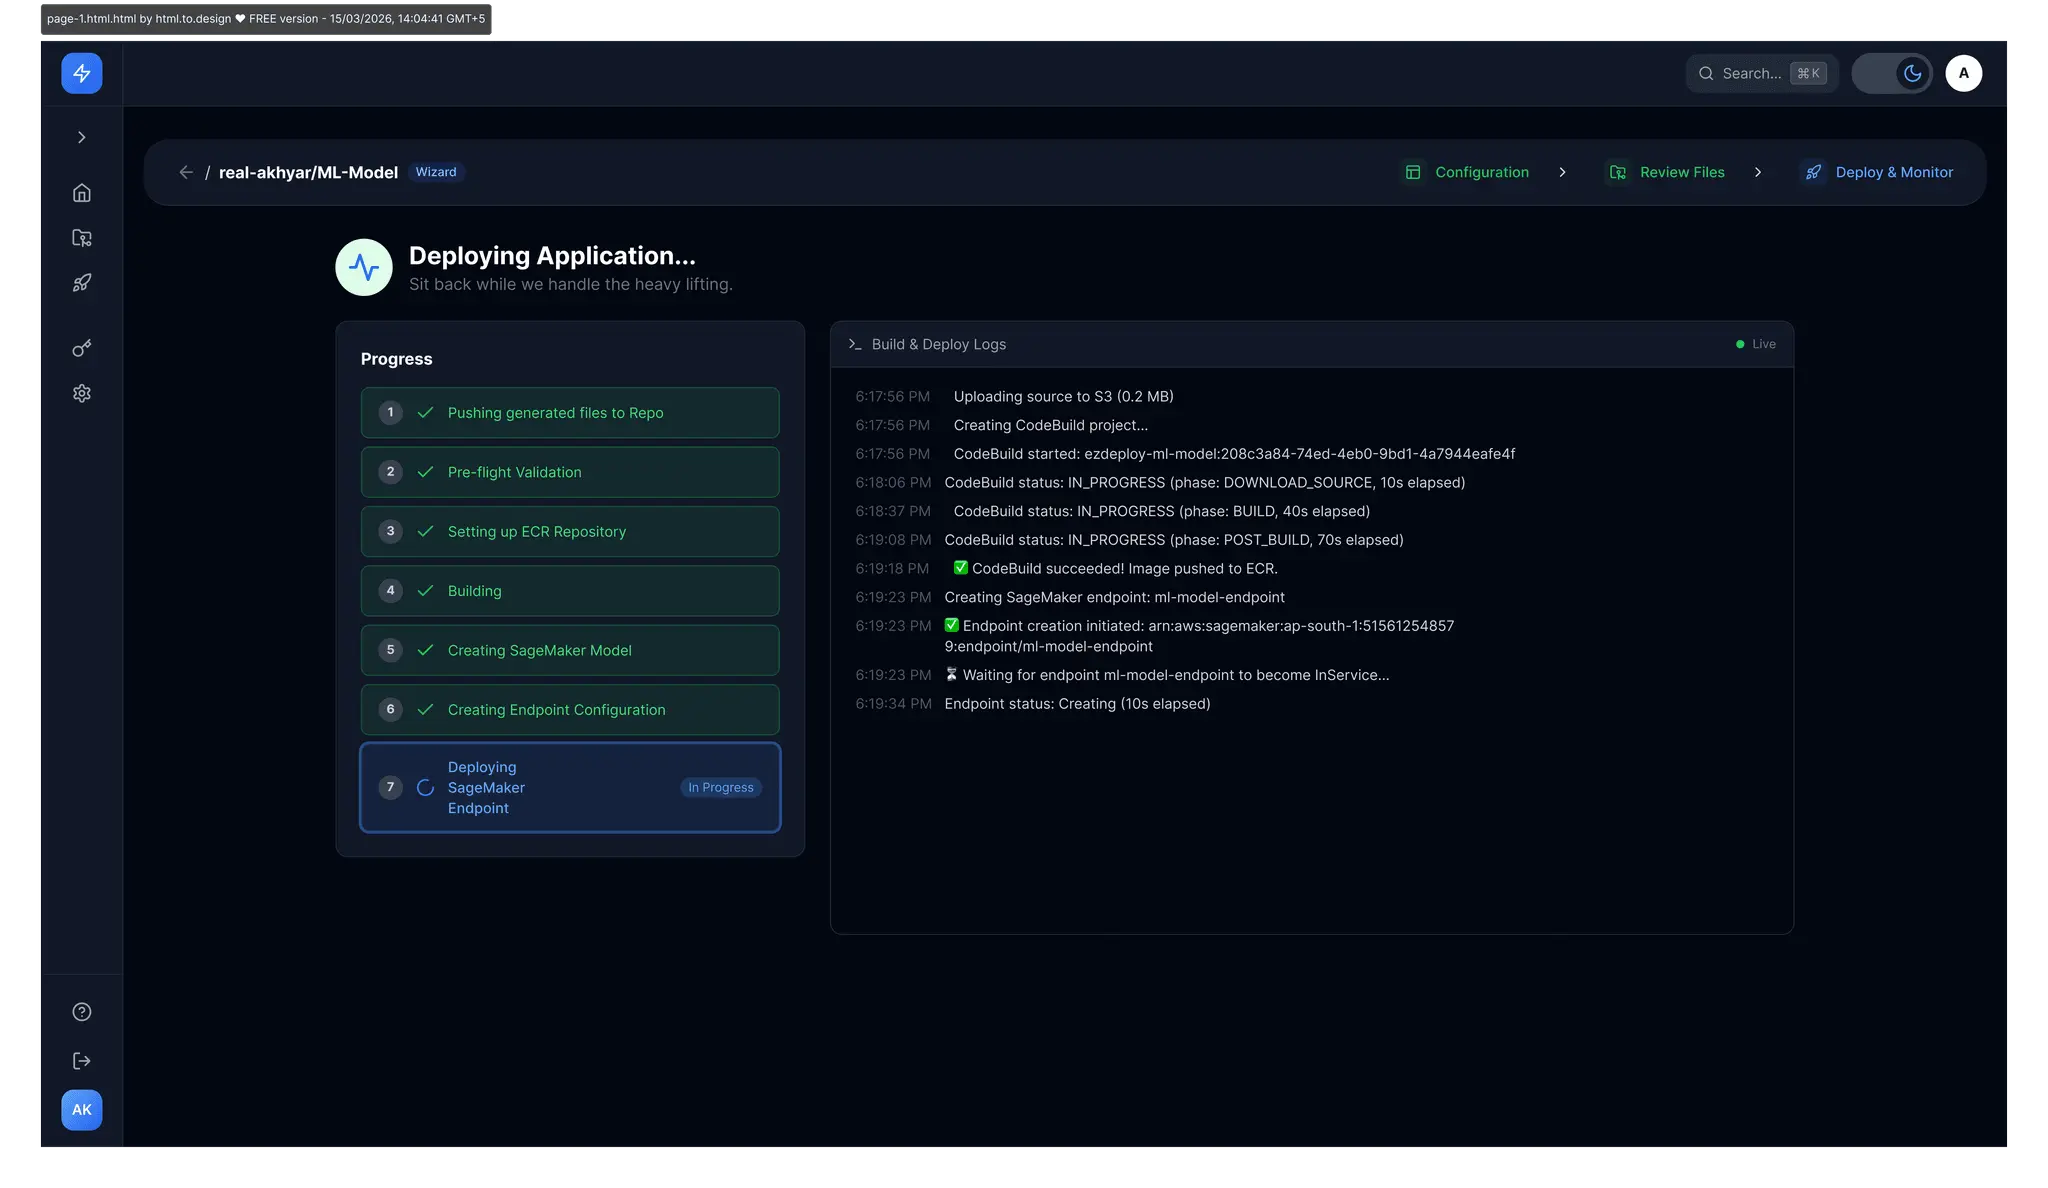
Task: Select the Pre-flight Validation step
Action: pos(570,472)
